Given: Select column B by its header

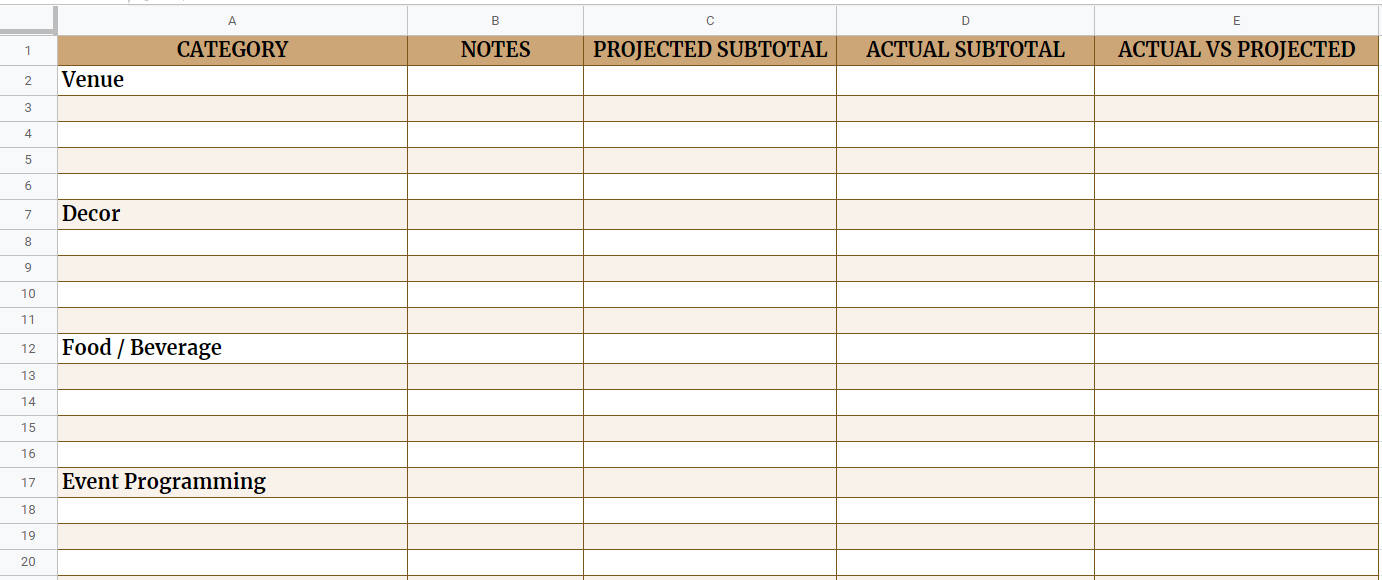Looking at the screenshot, I should pos(494,19).
